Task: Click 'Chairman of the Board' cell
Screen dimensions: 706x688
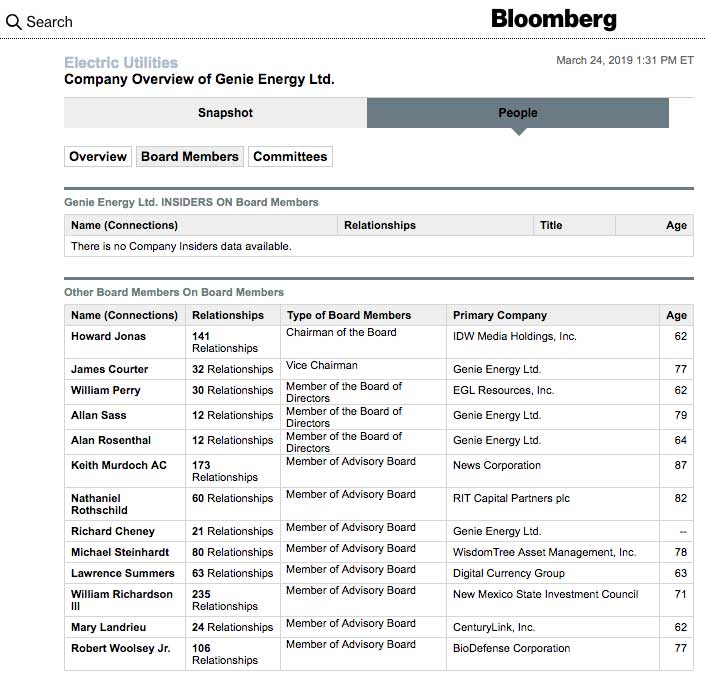Action: (x=341, y=332)
